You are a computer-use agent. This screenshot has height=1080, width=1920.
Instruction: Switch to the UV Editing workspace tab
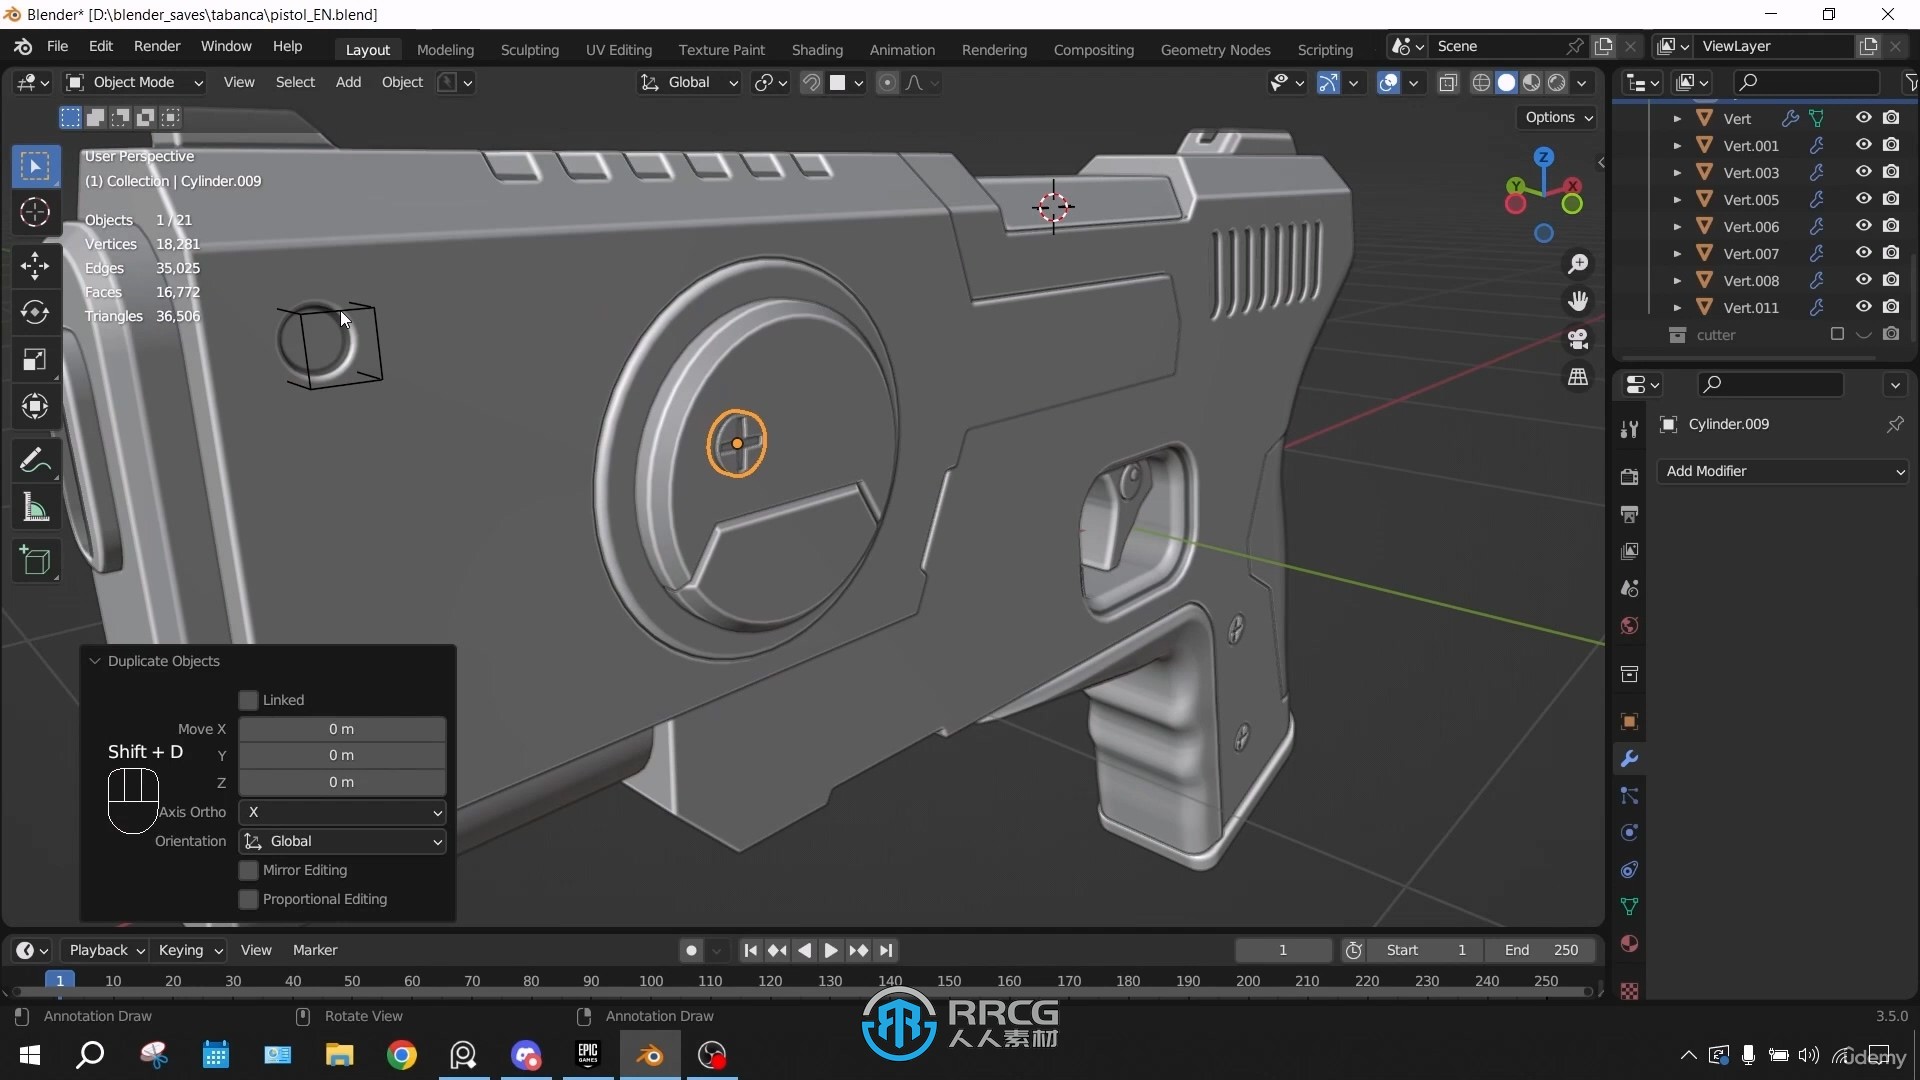pos(619,49)
